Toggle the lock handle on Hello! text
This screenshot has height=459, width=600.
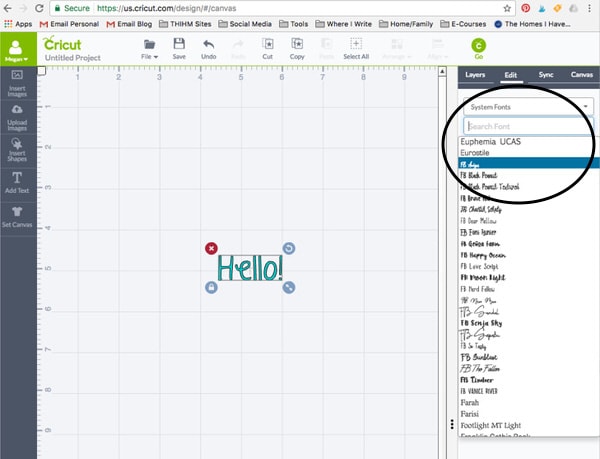(211, 288)
